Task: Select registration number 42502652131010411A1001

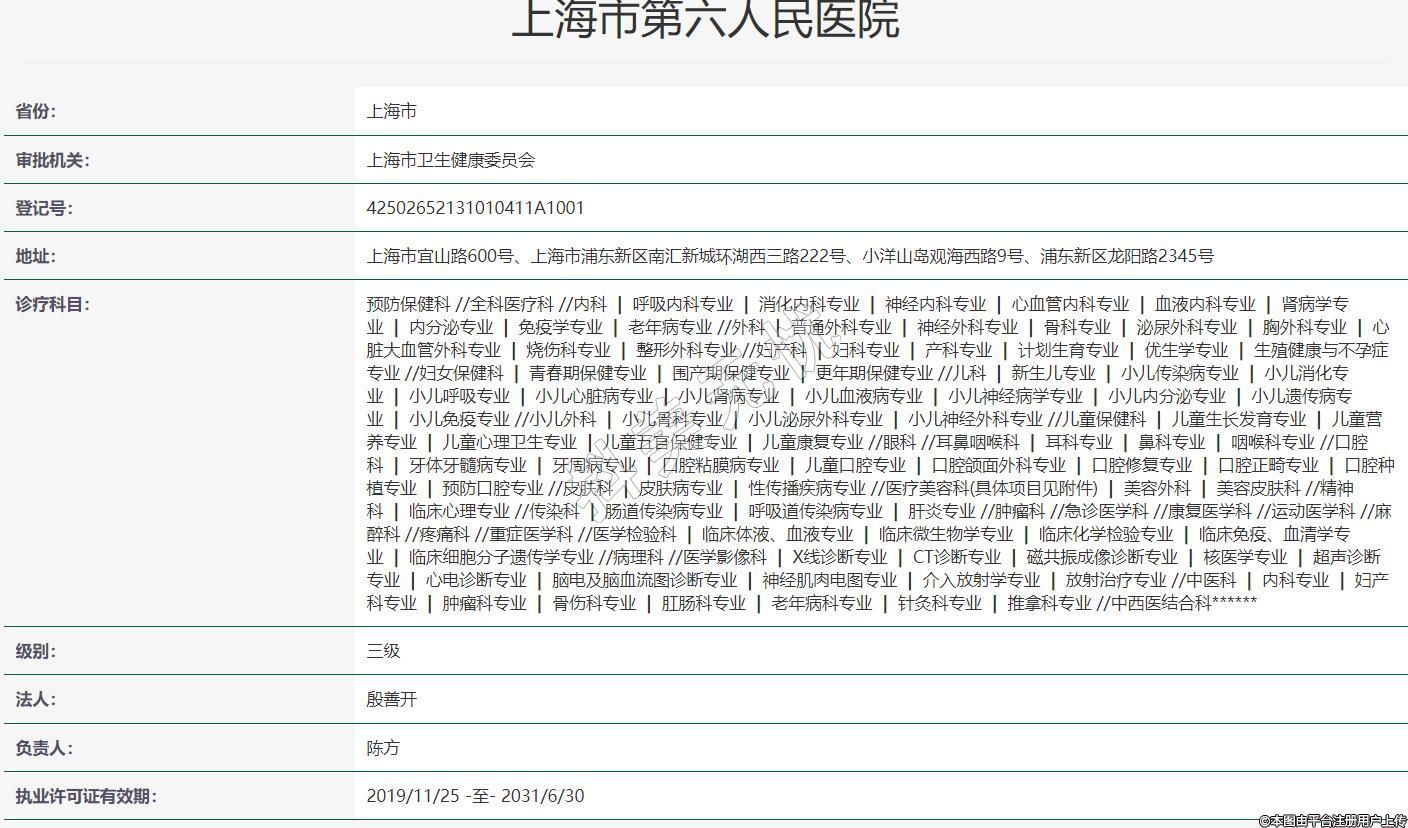Action: pos(475,208)
